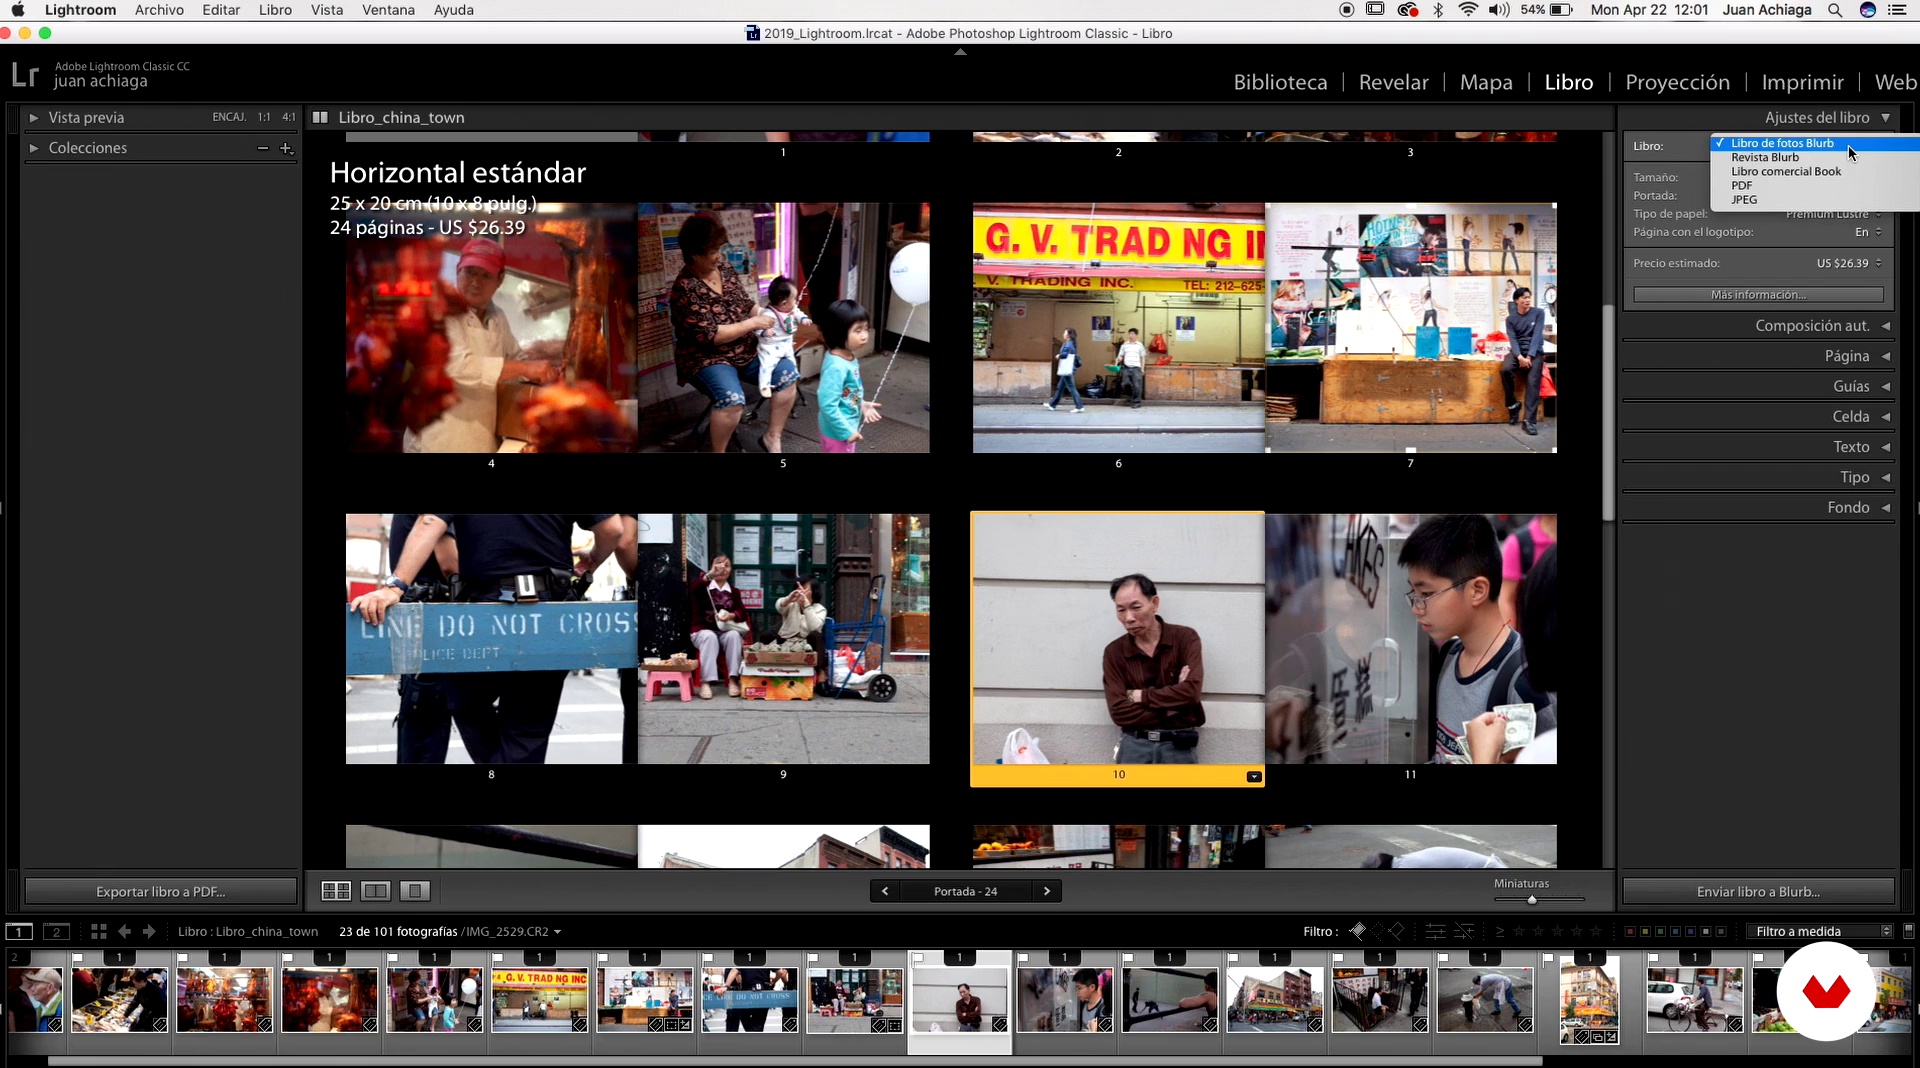Expand the Fondo panel

[1886, 508]
